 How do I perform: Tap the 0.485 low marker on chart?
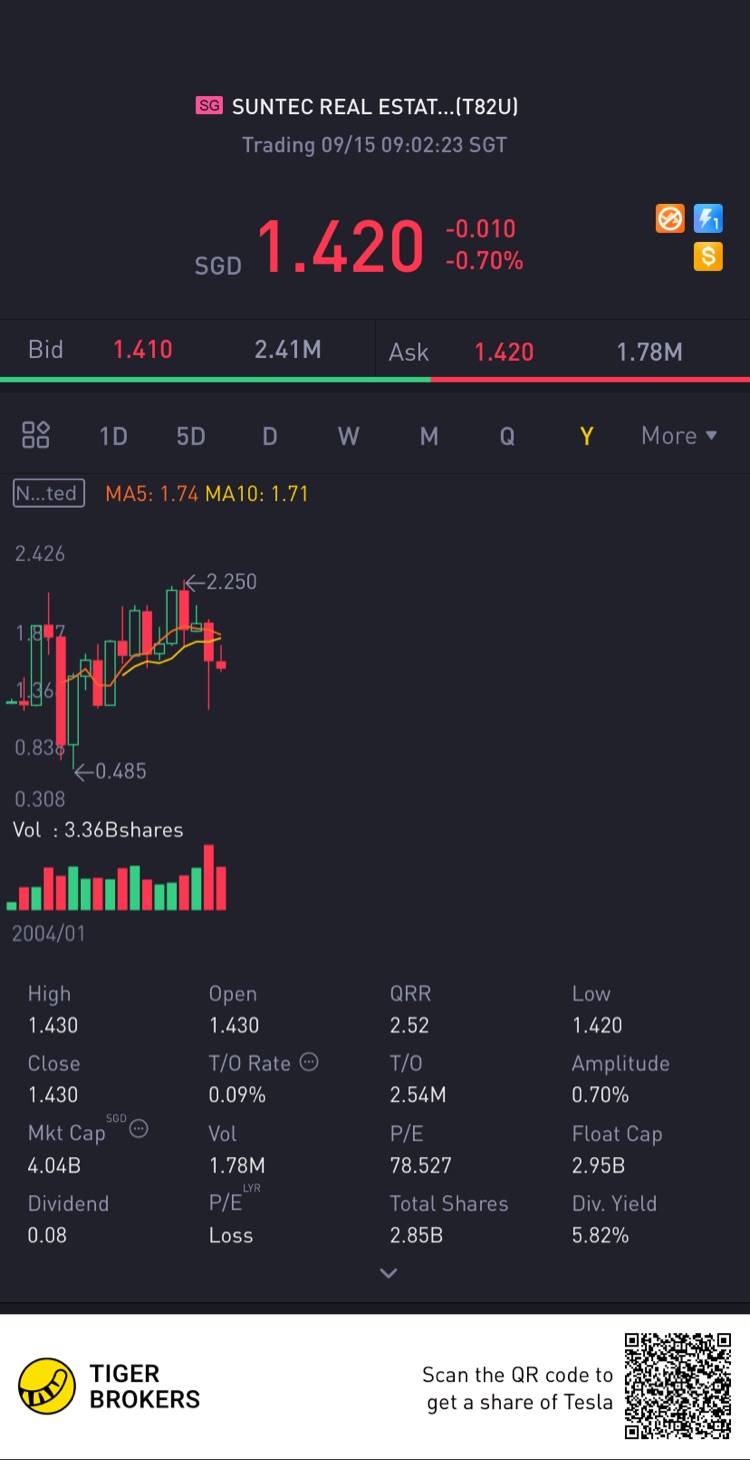(111, 771)
